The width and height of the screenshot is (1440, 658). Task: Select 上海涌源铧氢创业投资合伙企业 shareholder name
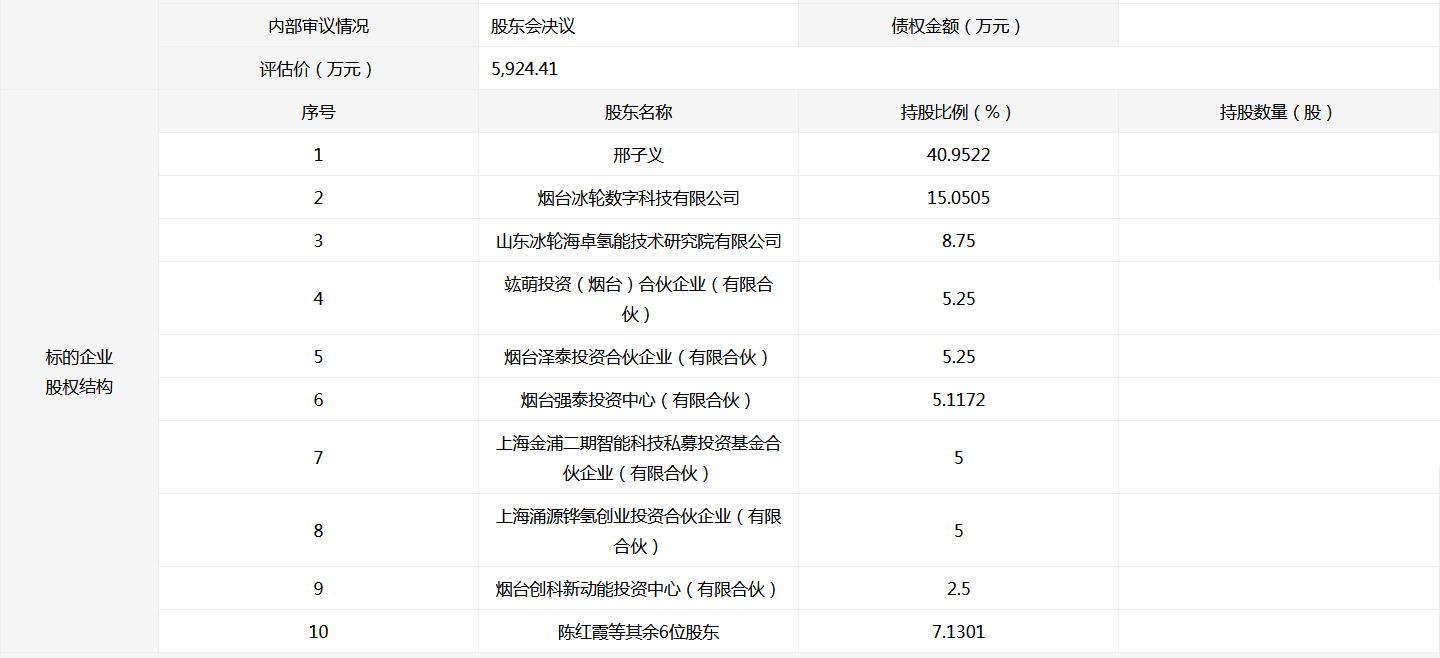click(x=638, y=531)
